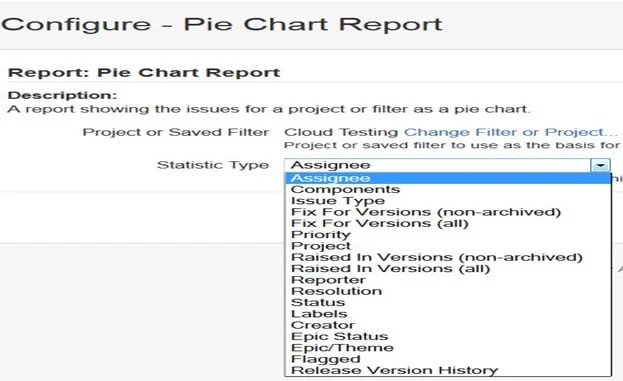Image resolution: width=623 pixels, height=381 pixels.
Task: Select the highlighted Assignee option
Action: tap(448, 178)
